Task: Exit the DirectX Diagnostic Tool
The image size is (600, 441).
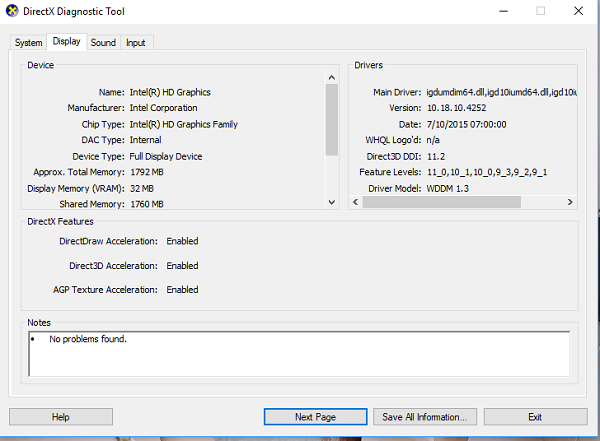Action: coord(535,417)
